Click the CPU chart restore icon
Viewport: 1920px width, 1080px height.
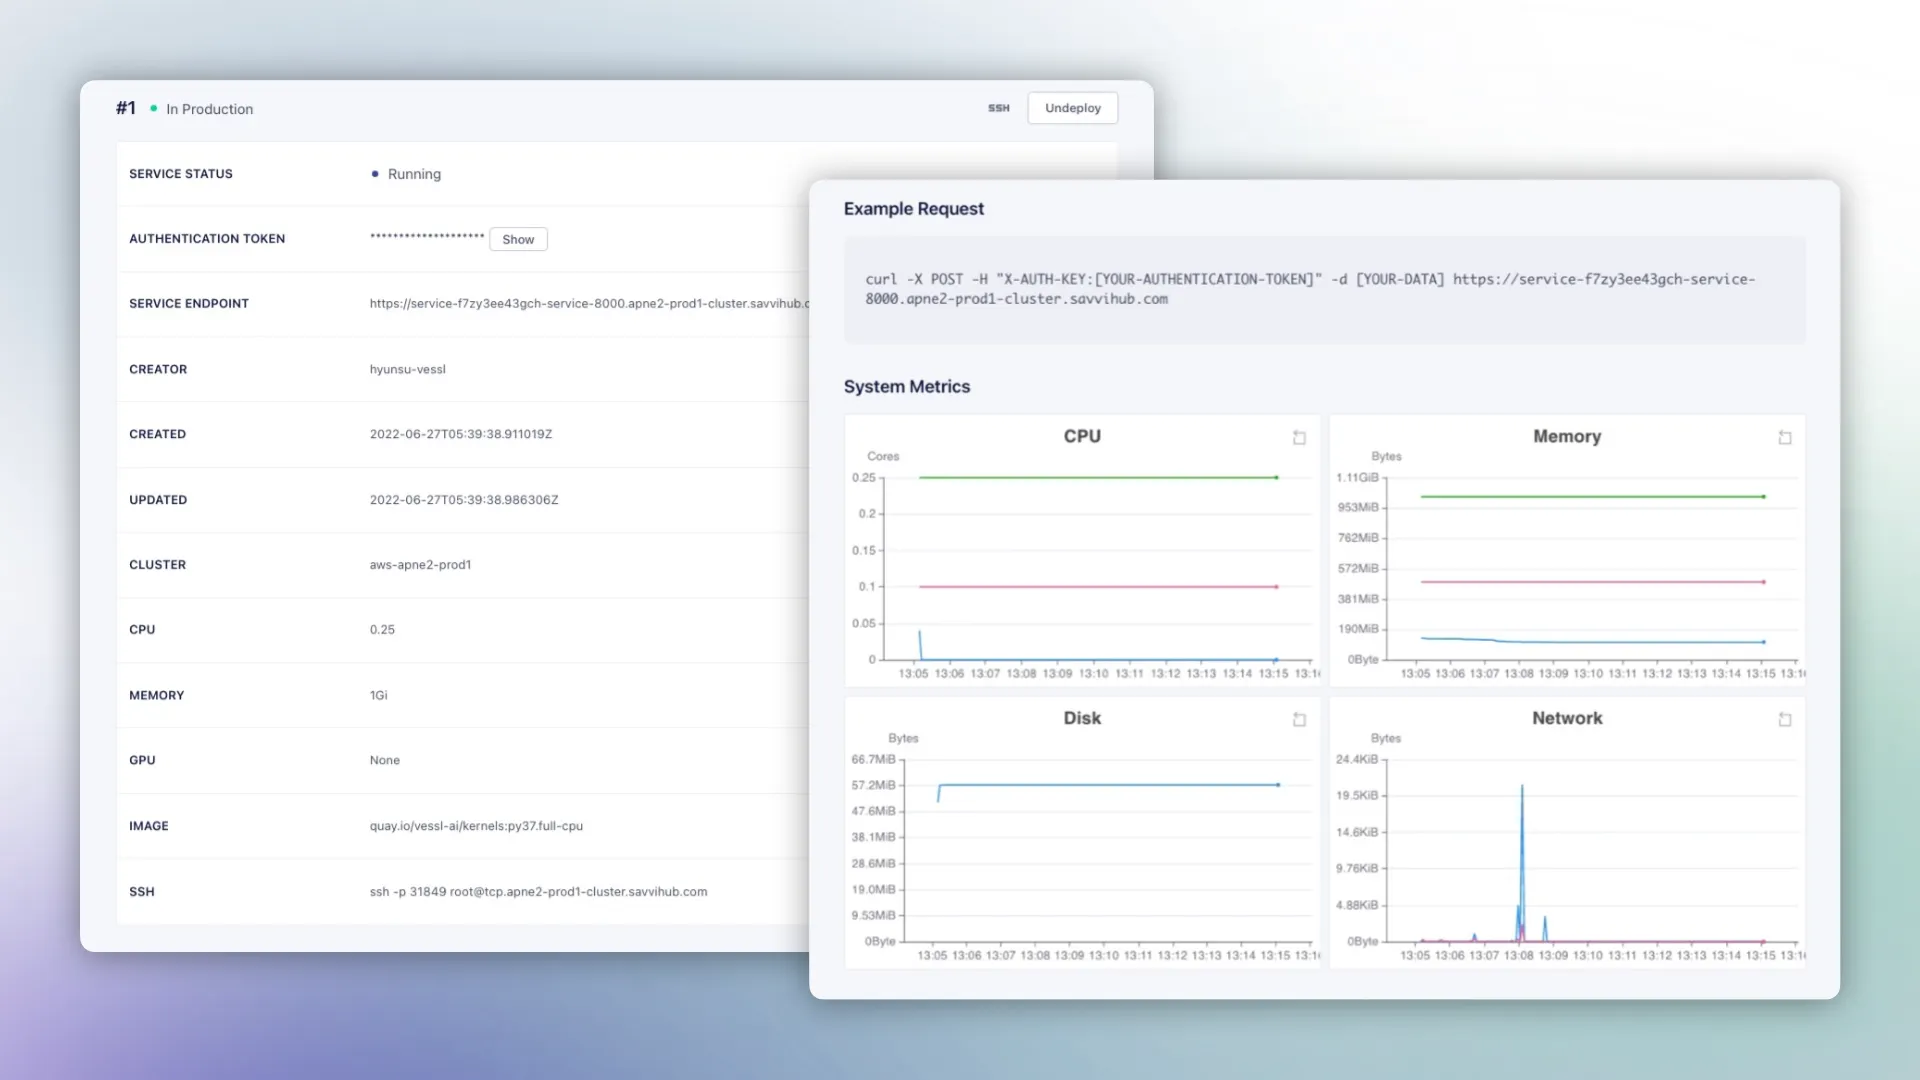pos(1299,438)
